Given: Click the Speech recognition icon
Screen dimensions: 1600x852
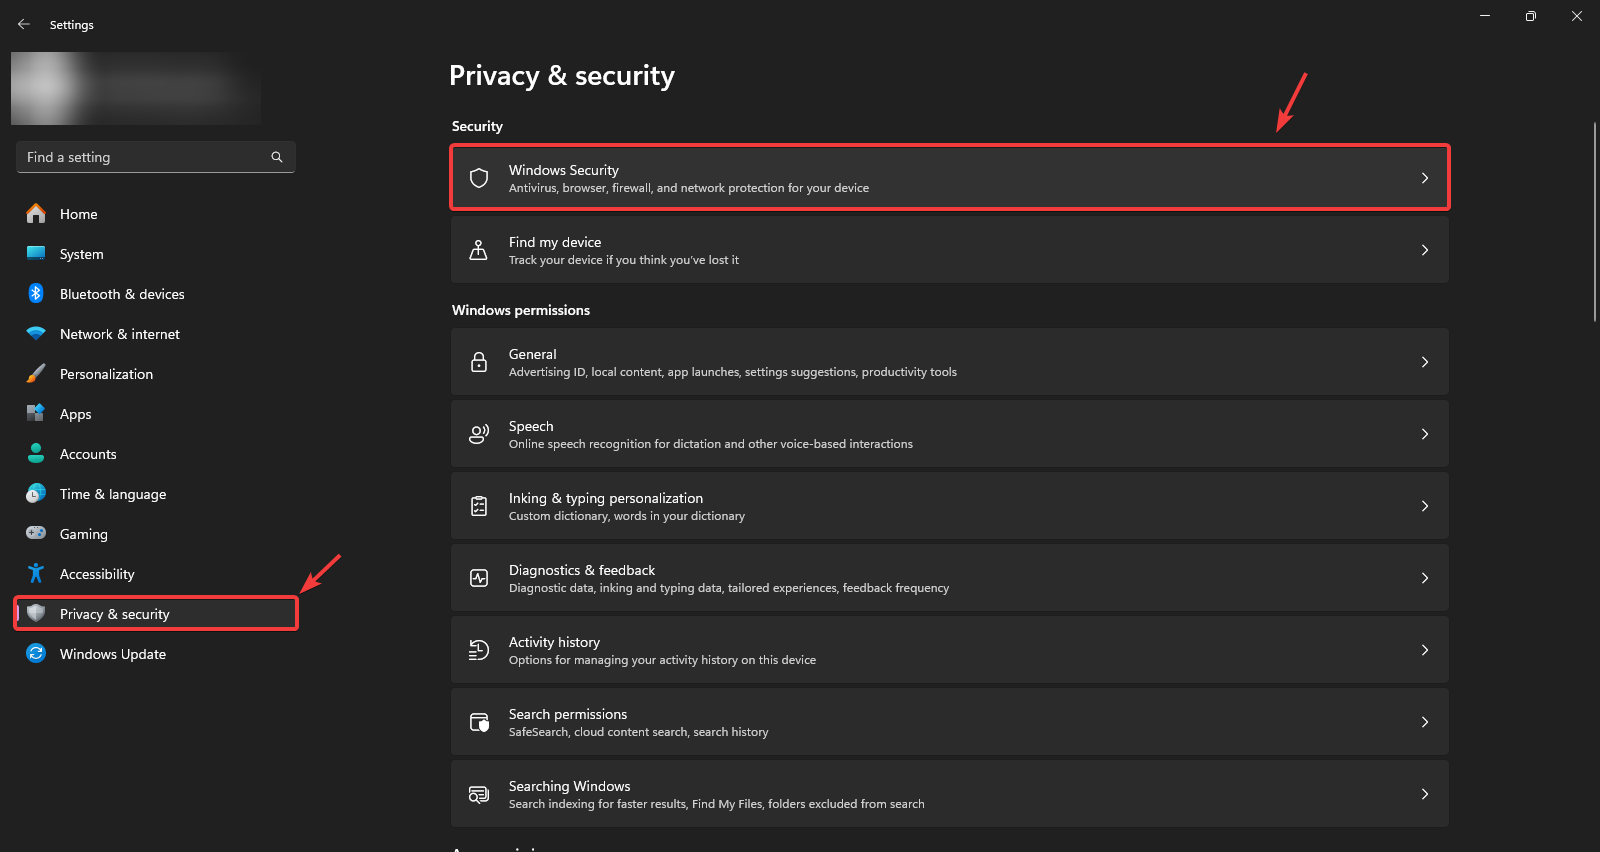Looking at the screenshot, I should [479, 434].
